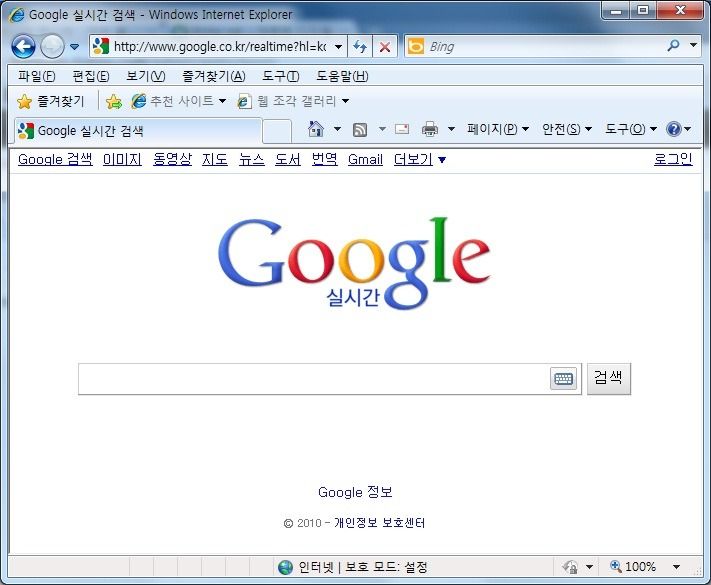Click the Internet Explorer title bar icon
This screenshot has width=711, height=585.
pyautogui.click(x=16, y=15)
